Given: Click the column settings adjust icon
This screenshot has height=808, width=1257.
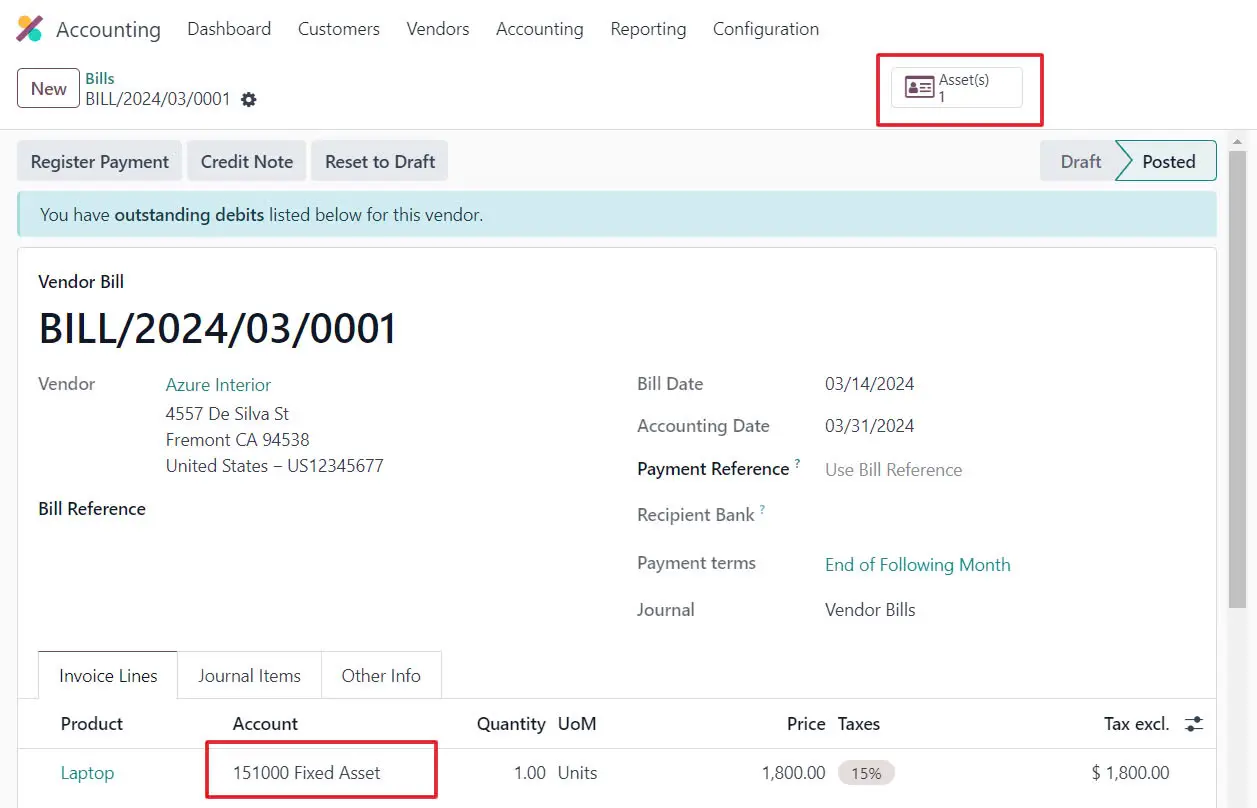Looking at the screenshot, I should point(1194,724).
